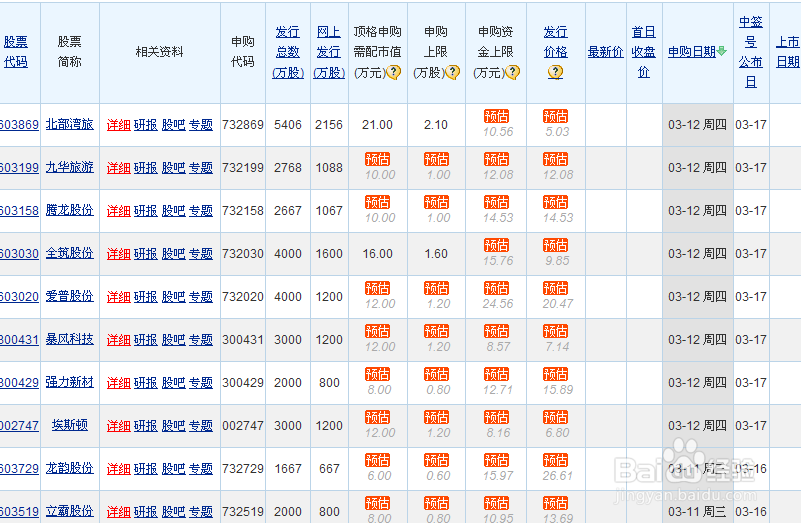Open stock code 603519 link

(19, 511)
